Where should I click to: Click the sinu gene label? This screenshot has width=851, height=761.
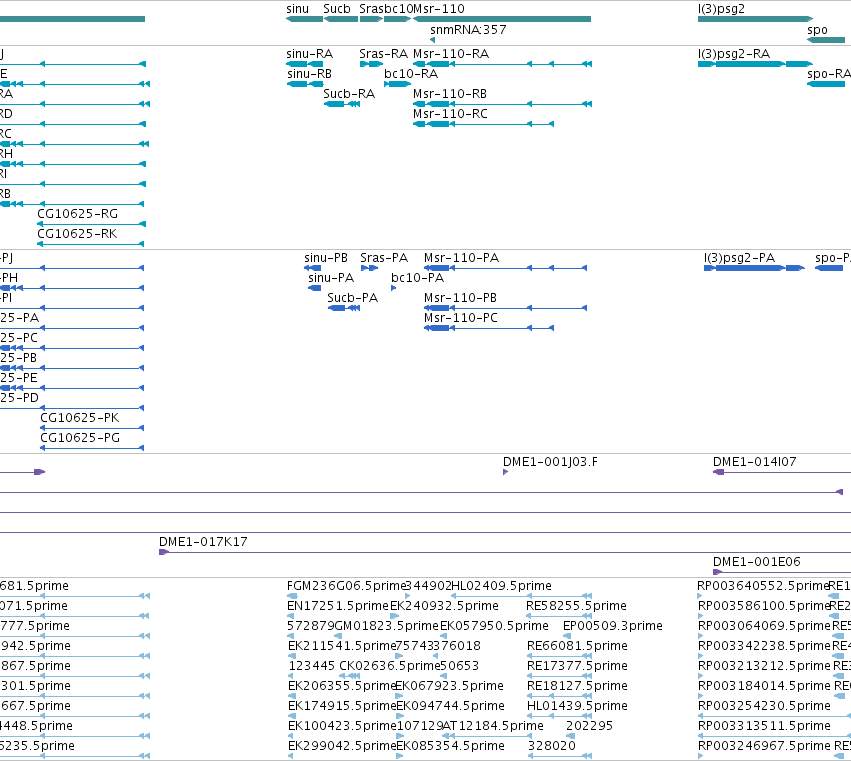tap(297, 9)
